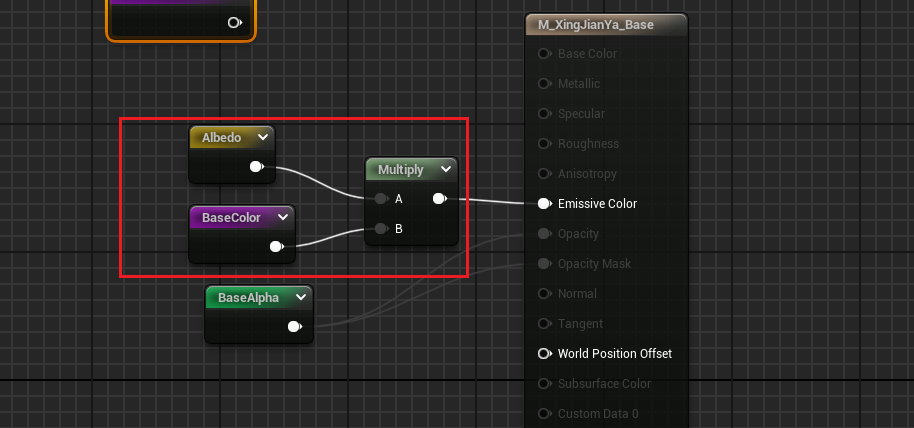The width and height of the screenshot is (914, 428).
Task: Click the World Position Offset input pin
Action: click(x=544, y=354)
